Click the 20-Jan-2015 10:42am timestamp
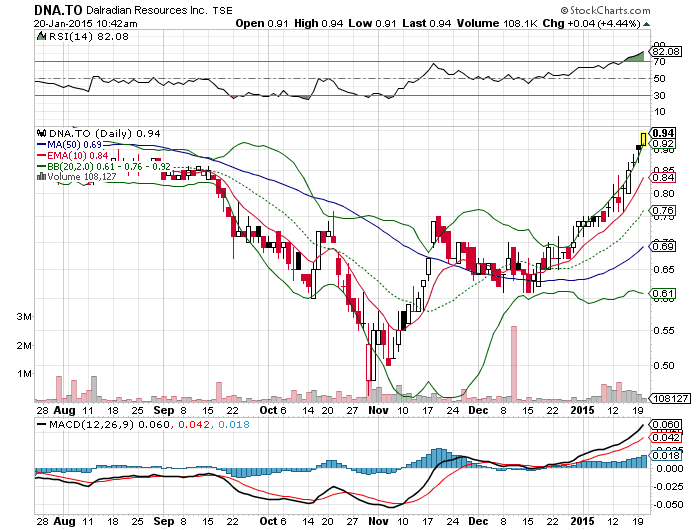The image size is (700, 530). (x=85, y=24)
